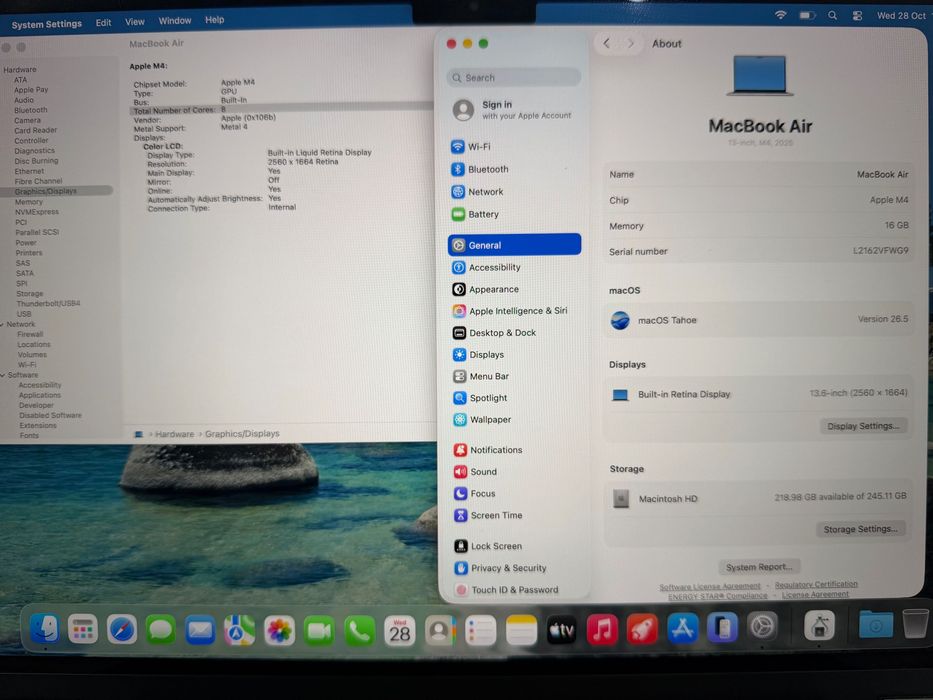This screenshot has height=700, width=933.
Task: Select the General sidebar item
Action: tap(514, 245)
